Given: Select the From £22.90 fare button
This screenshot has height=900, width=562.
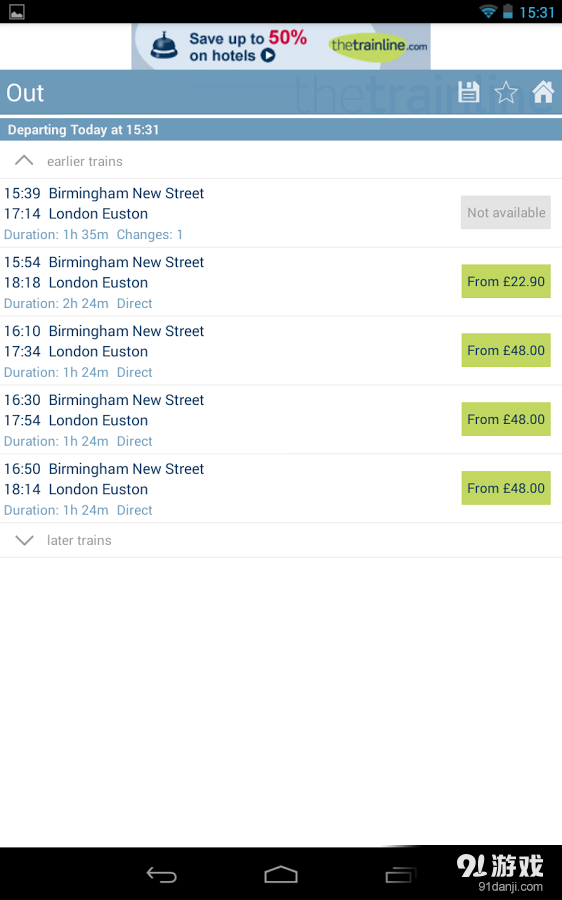Looking at the screenshot, I should point(506,281).
